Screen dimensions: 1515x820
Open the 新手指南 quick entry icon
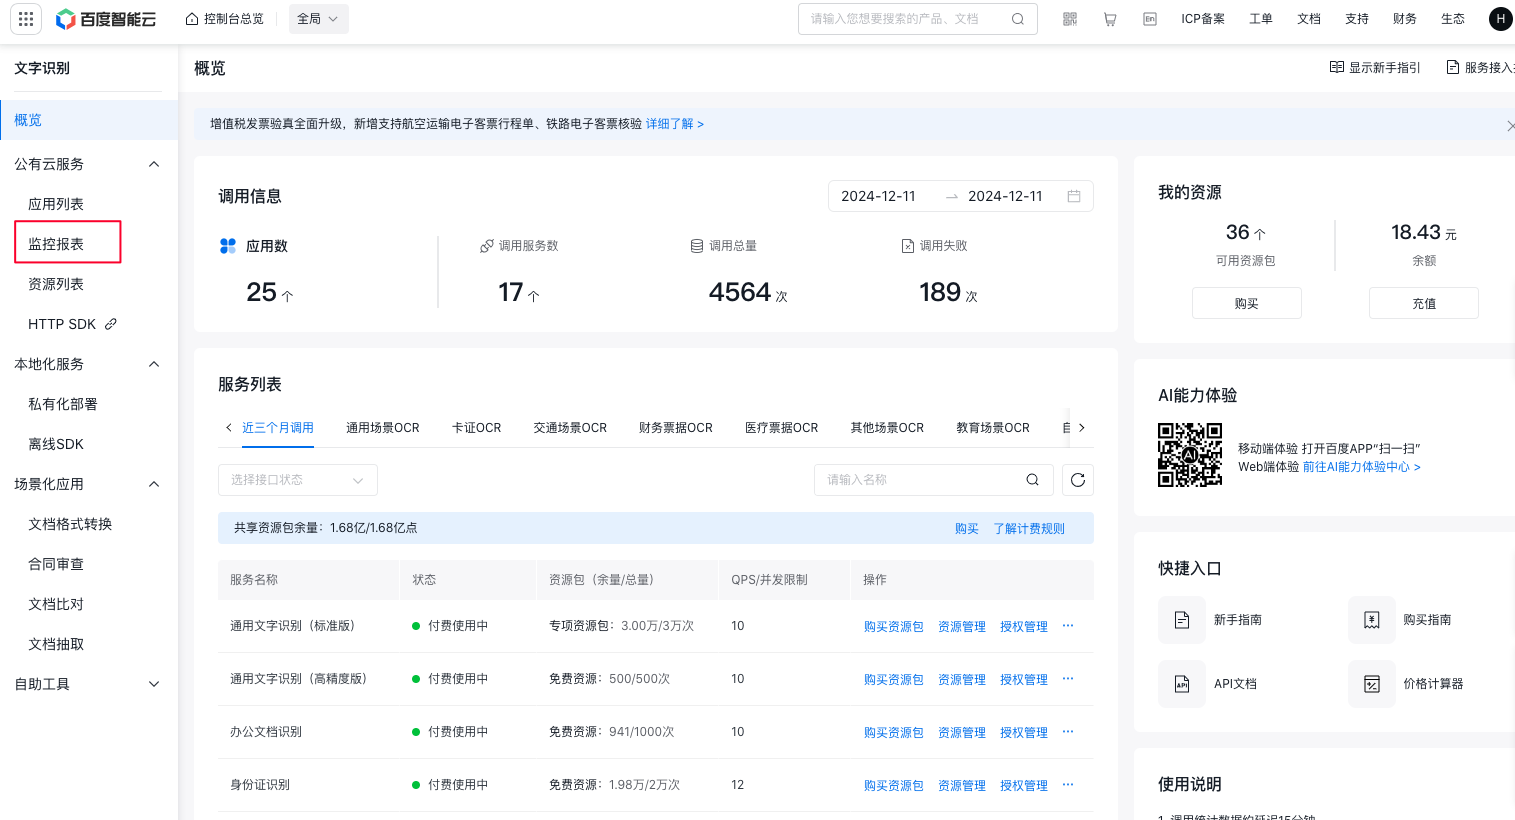pos(1182,620)
